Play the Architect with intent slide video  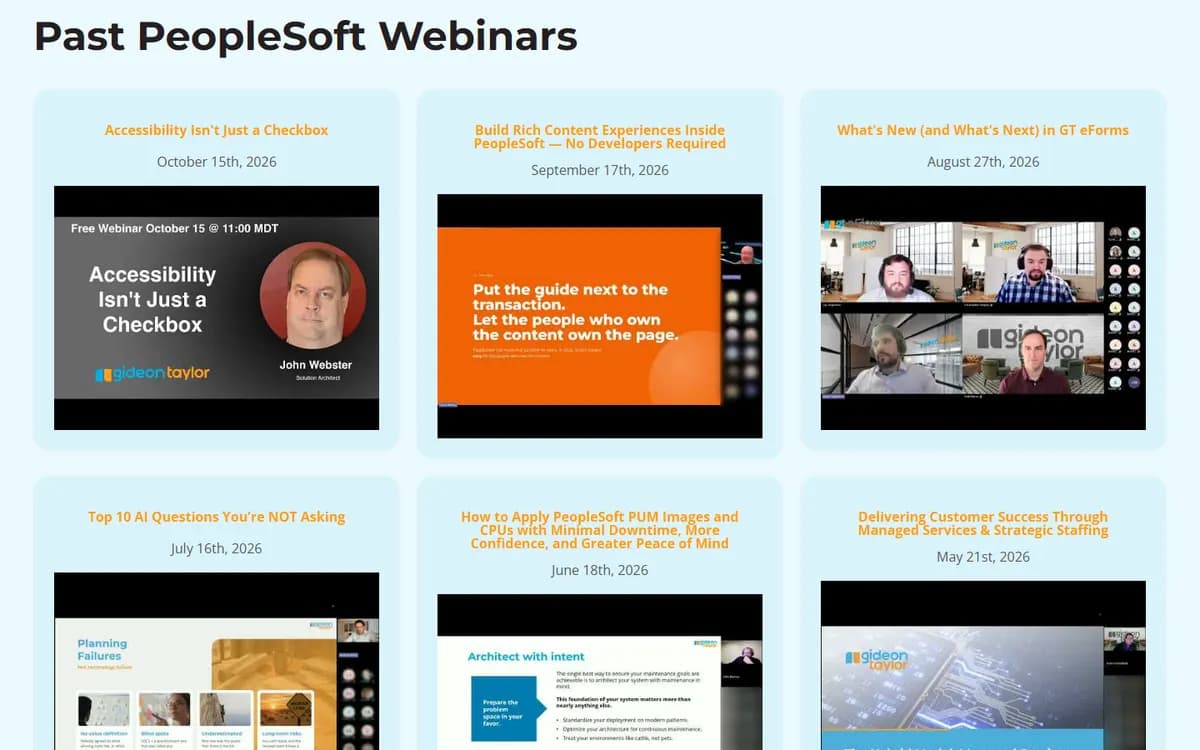[x=600, y=672]
